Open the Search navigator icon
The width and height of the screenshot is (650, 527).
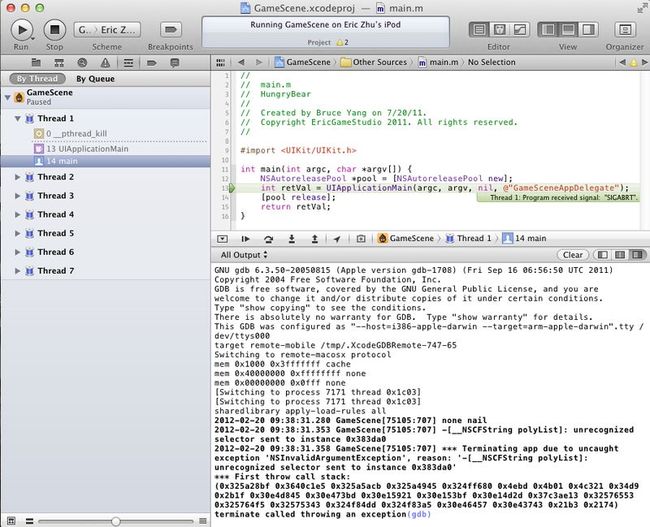(x=82, y=63)
